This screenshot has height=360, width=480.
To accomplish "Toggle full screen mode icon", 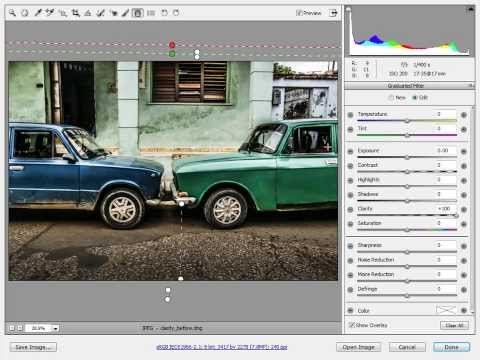I will click(333, 13).
